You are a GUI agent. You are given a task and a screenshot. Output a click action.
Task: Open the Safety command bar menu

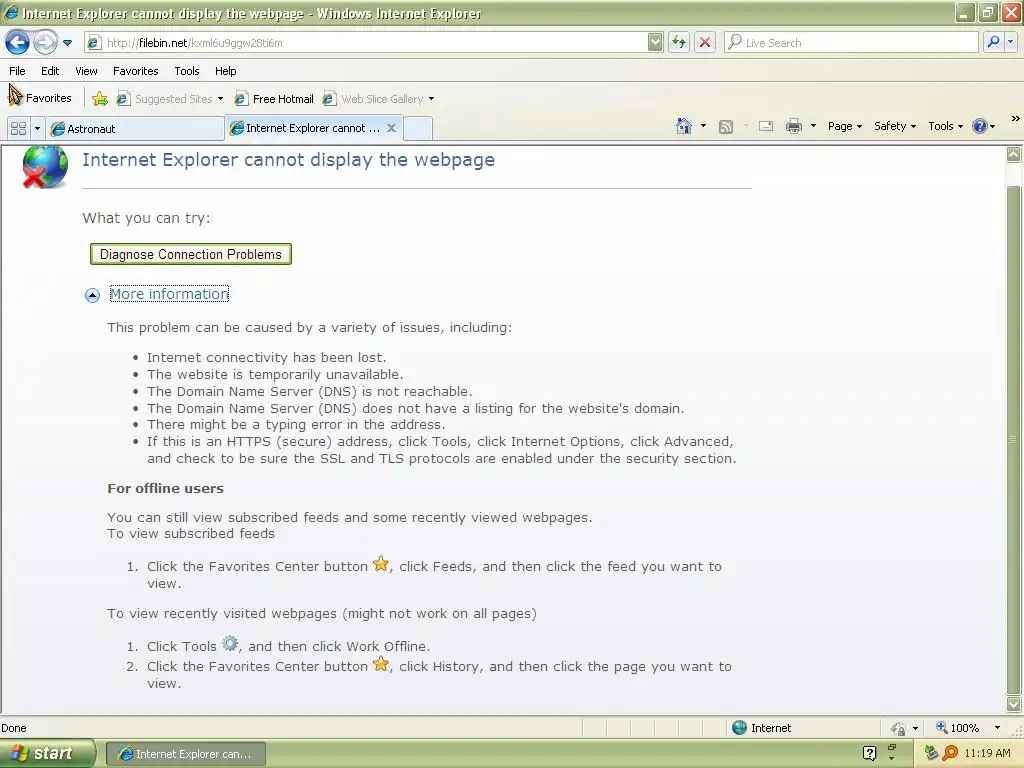tap(895, 126)
